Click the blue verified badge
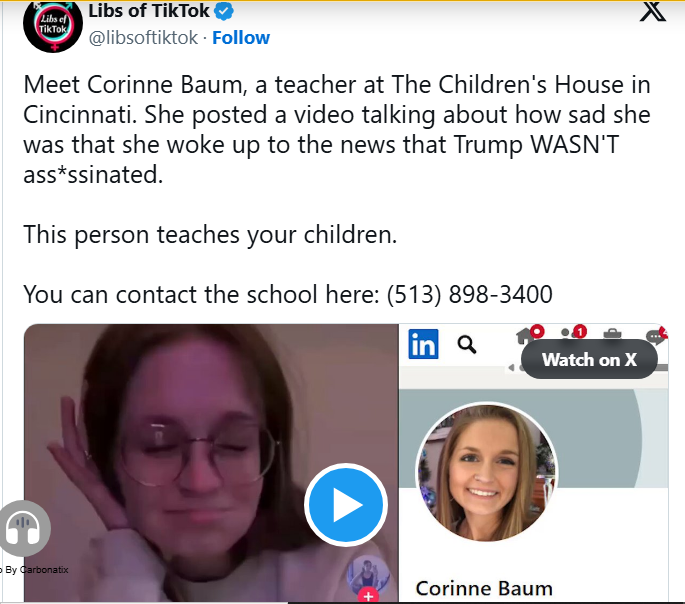Viewport: 685px width, 604px height. click(225, 11)
